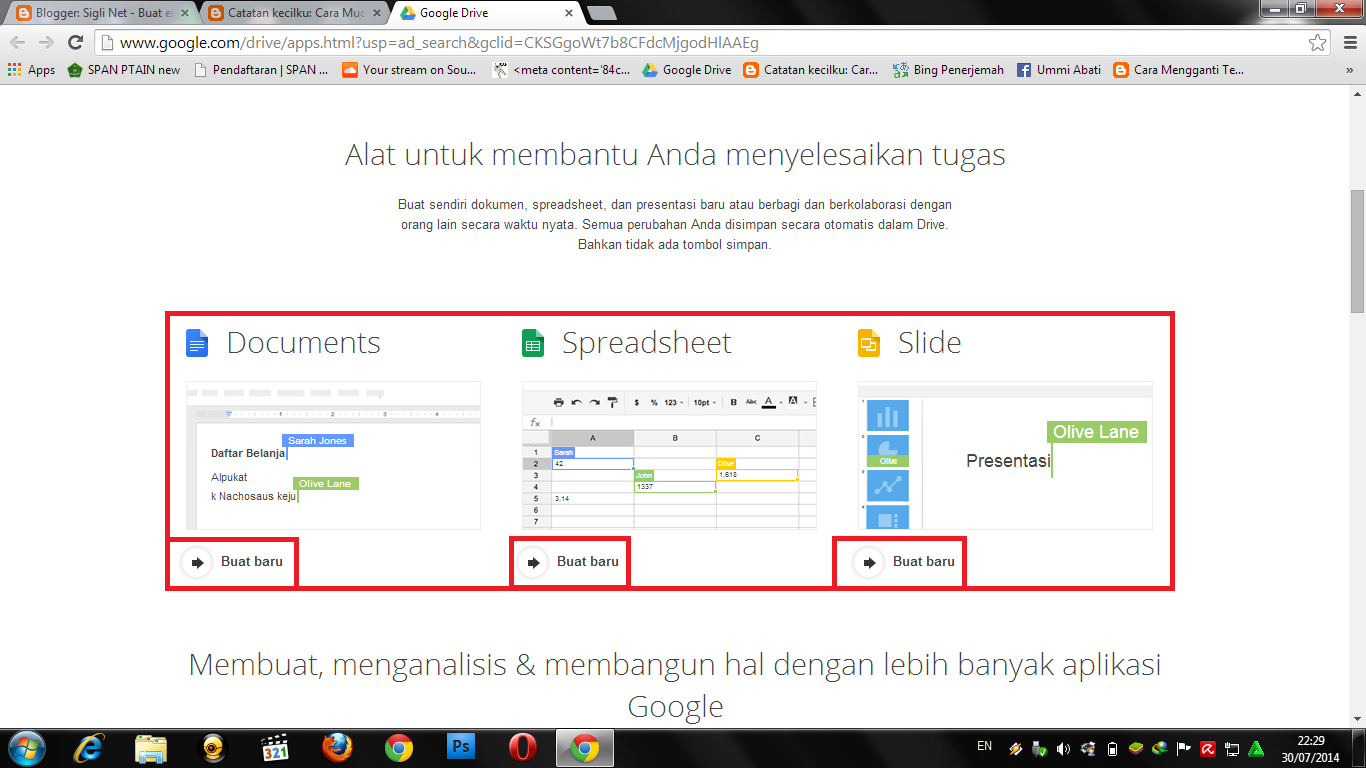Viewport: 1366px width, 768px height.
Task: Click the Slide presentation preview thumbnail
Action: (x=1005, y=455)
